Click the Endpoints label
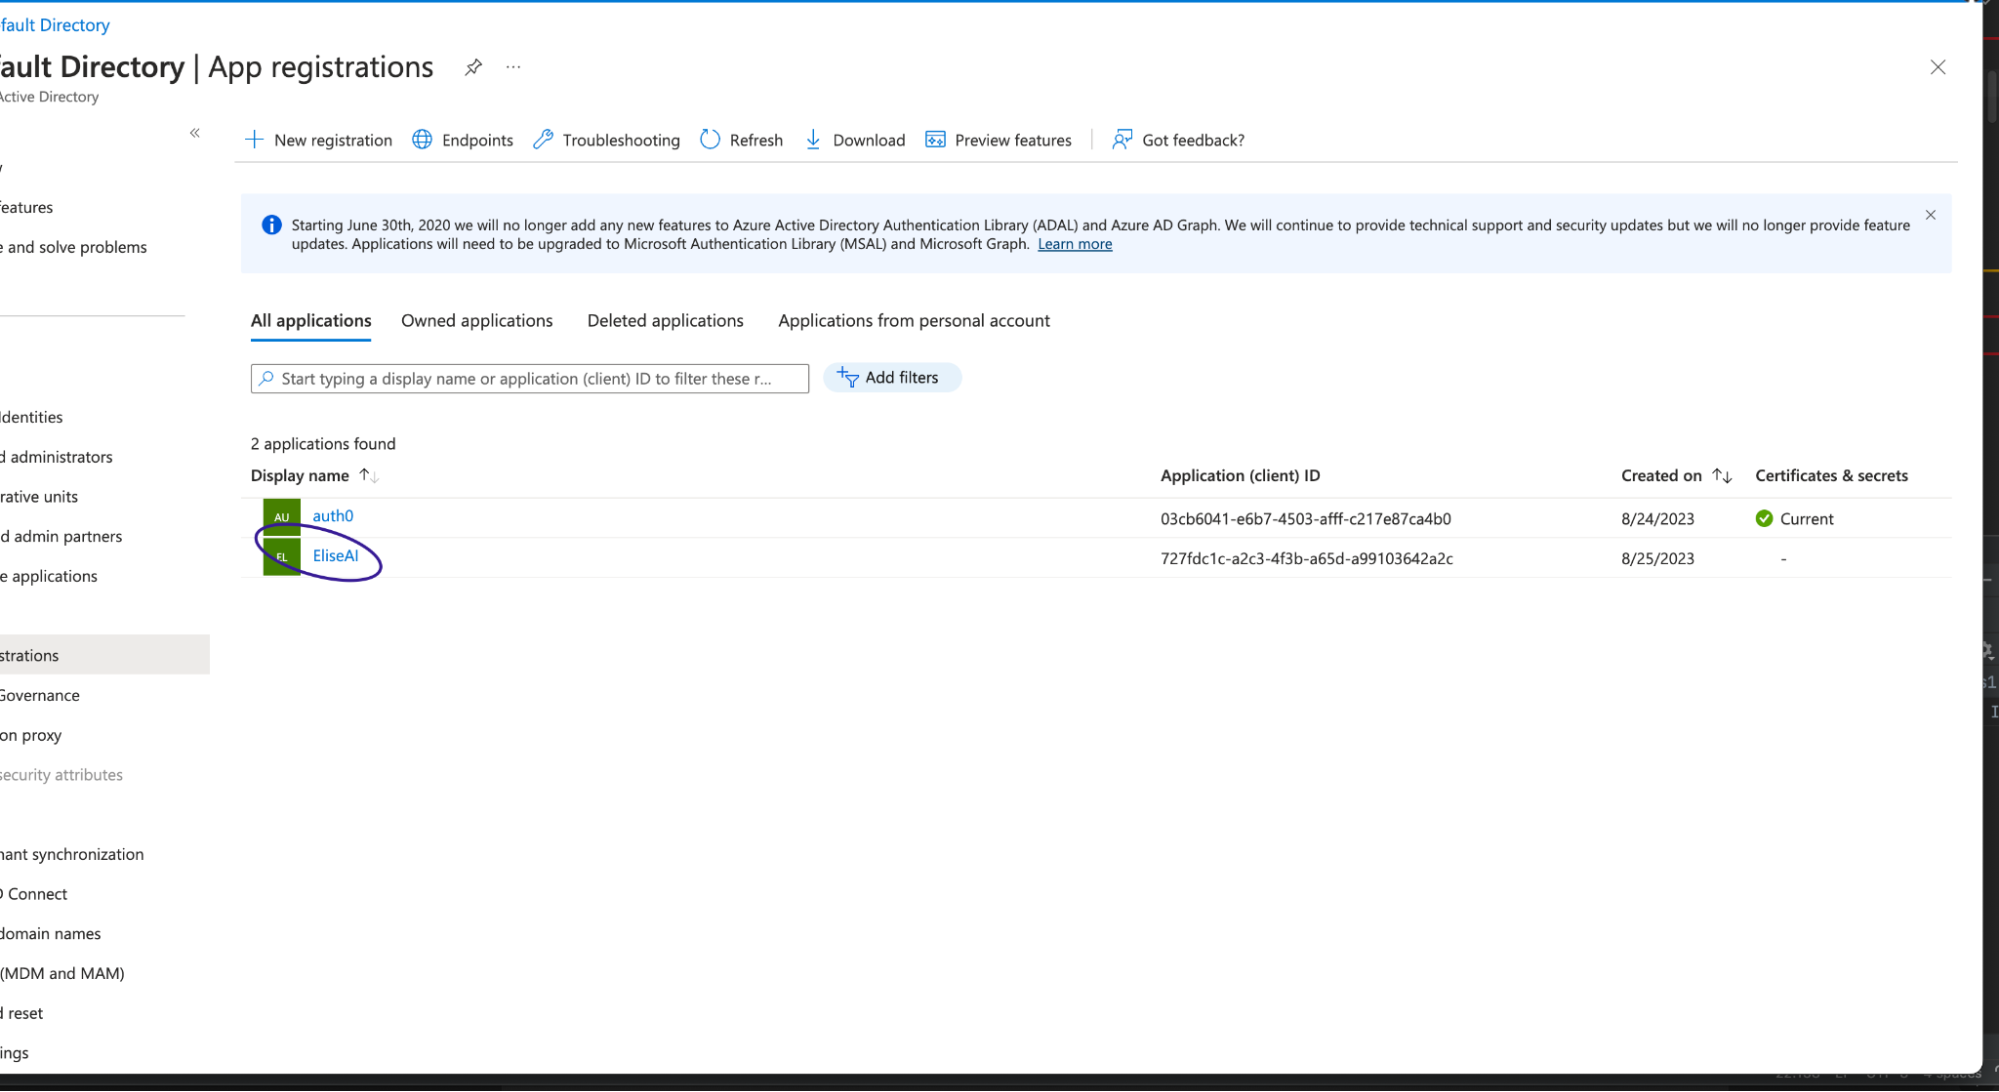Viewport: 1999px width, 1092px height. (477, 140)
